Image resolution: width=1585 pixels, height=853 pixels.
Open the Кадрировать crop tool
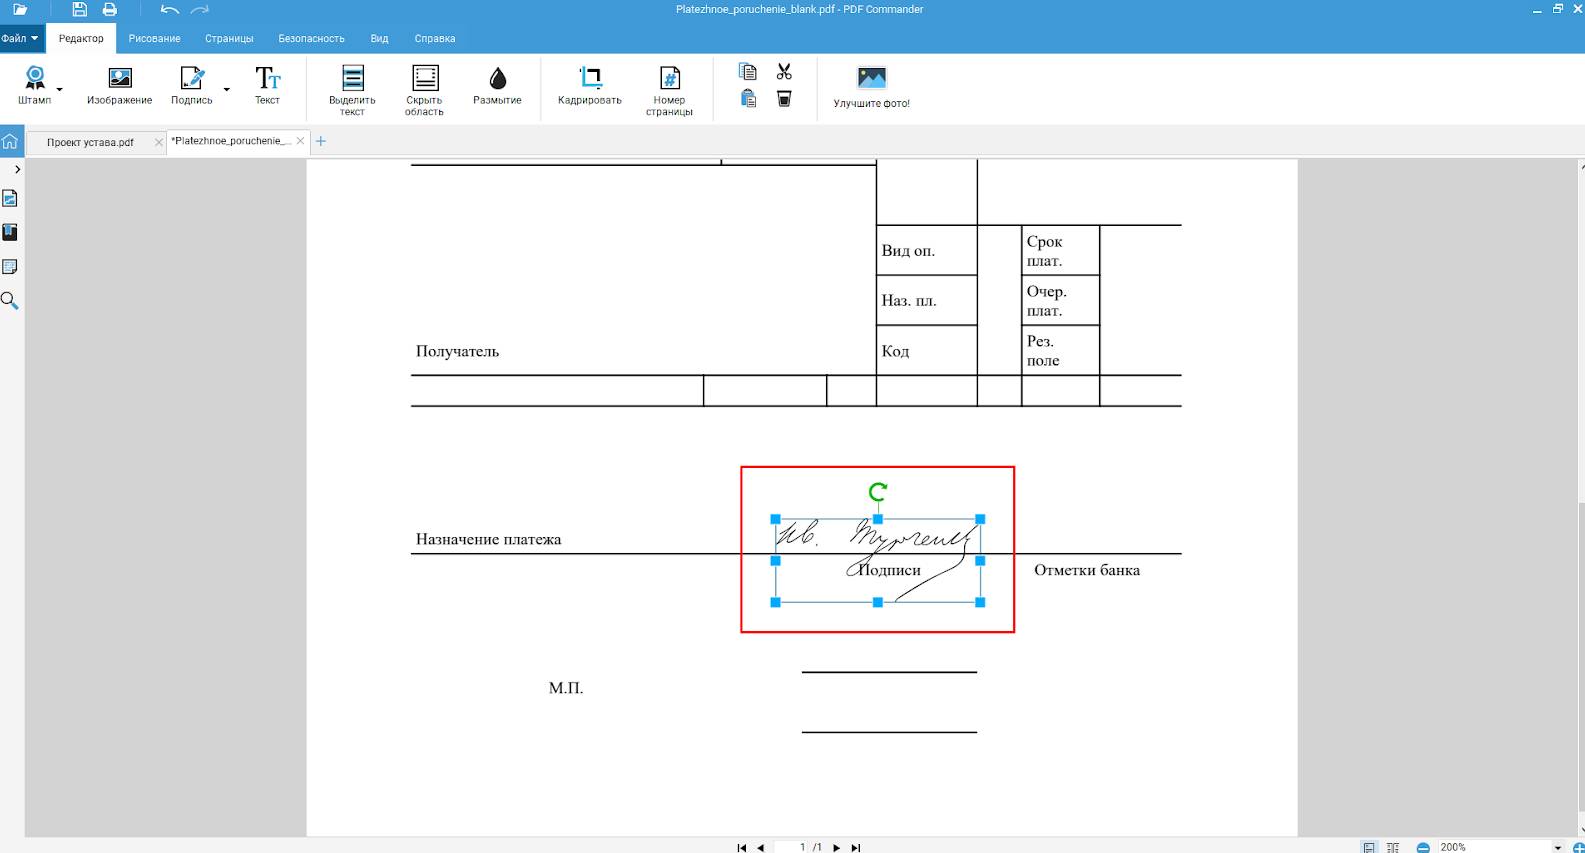coord(590,85)
